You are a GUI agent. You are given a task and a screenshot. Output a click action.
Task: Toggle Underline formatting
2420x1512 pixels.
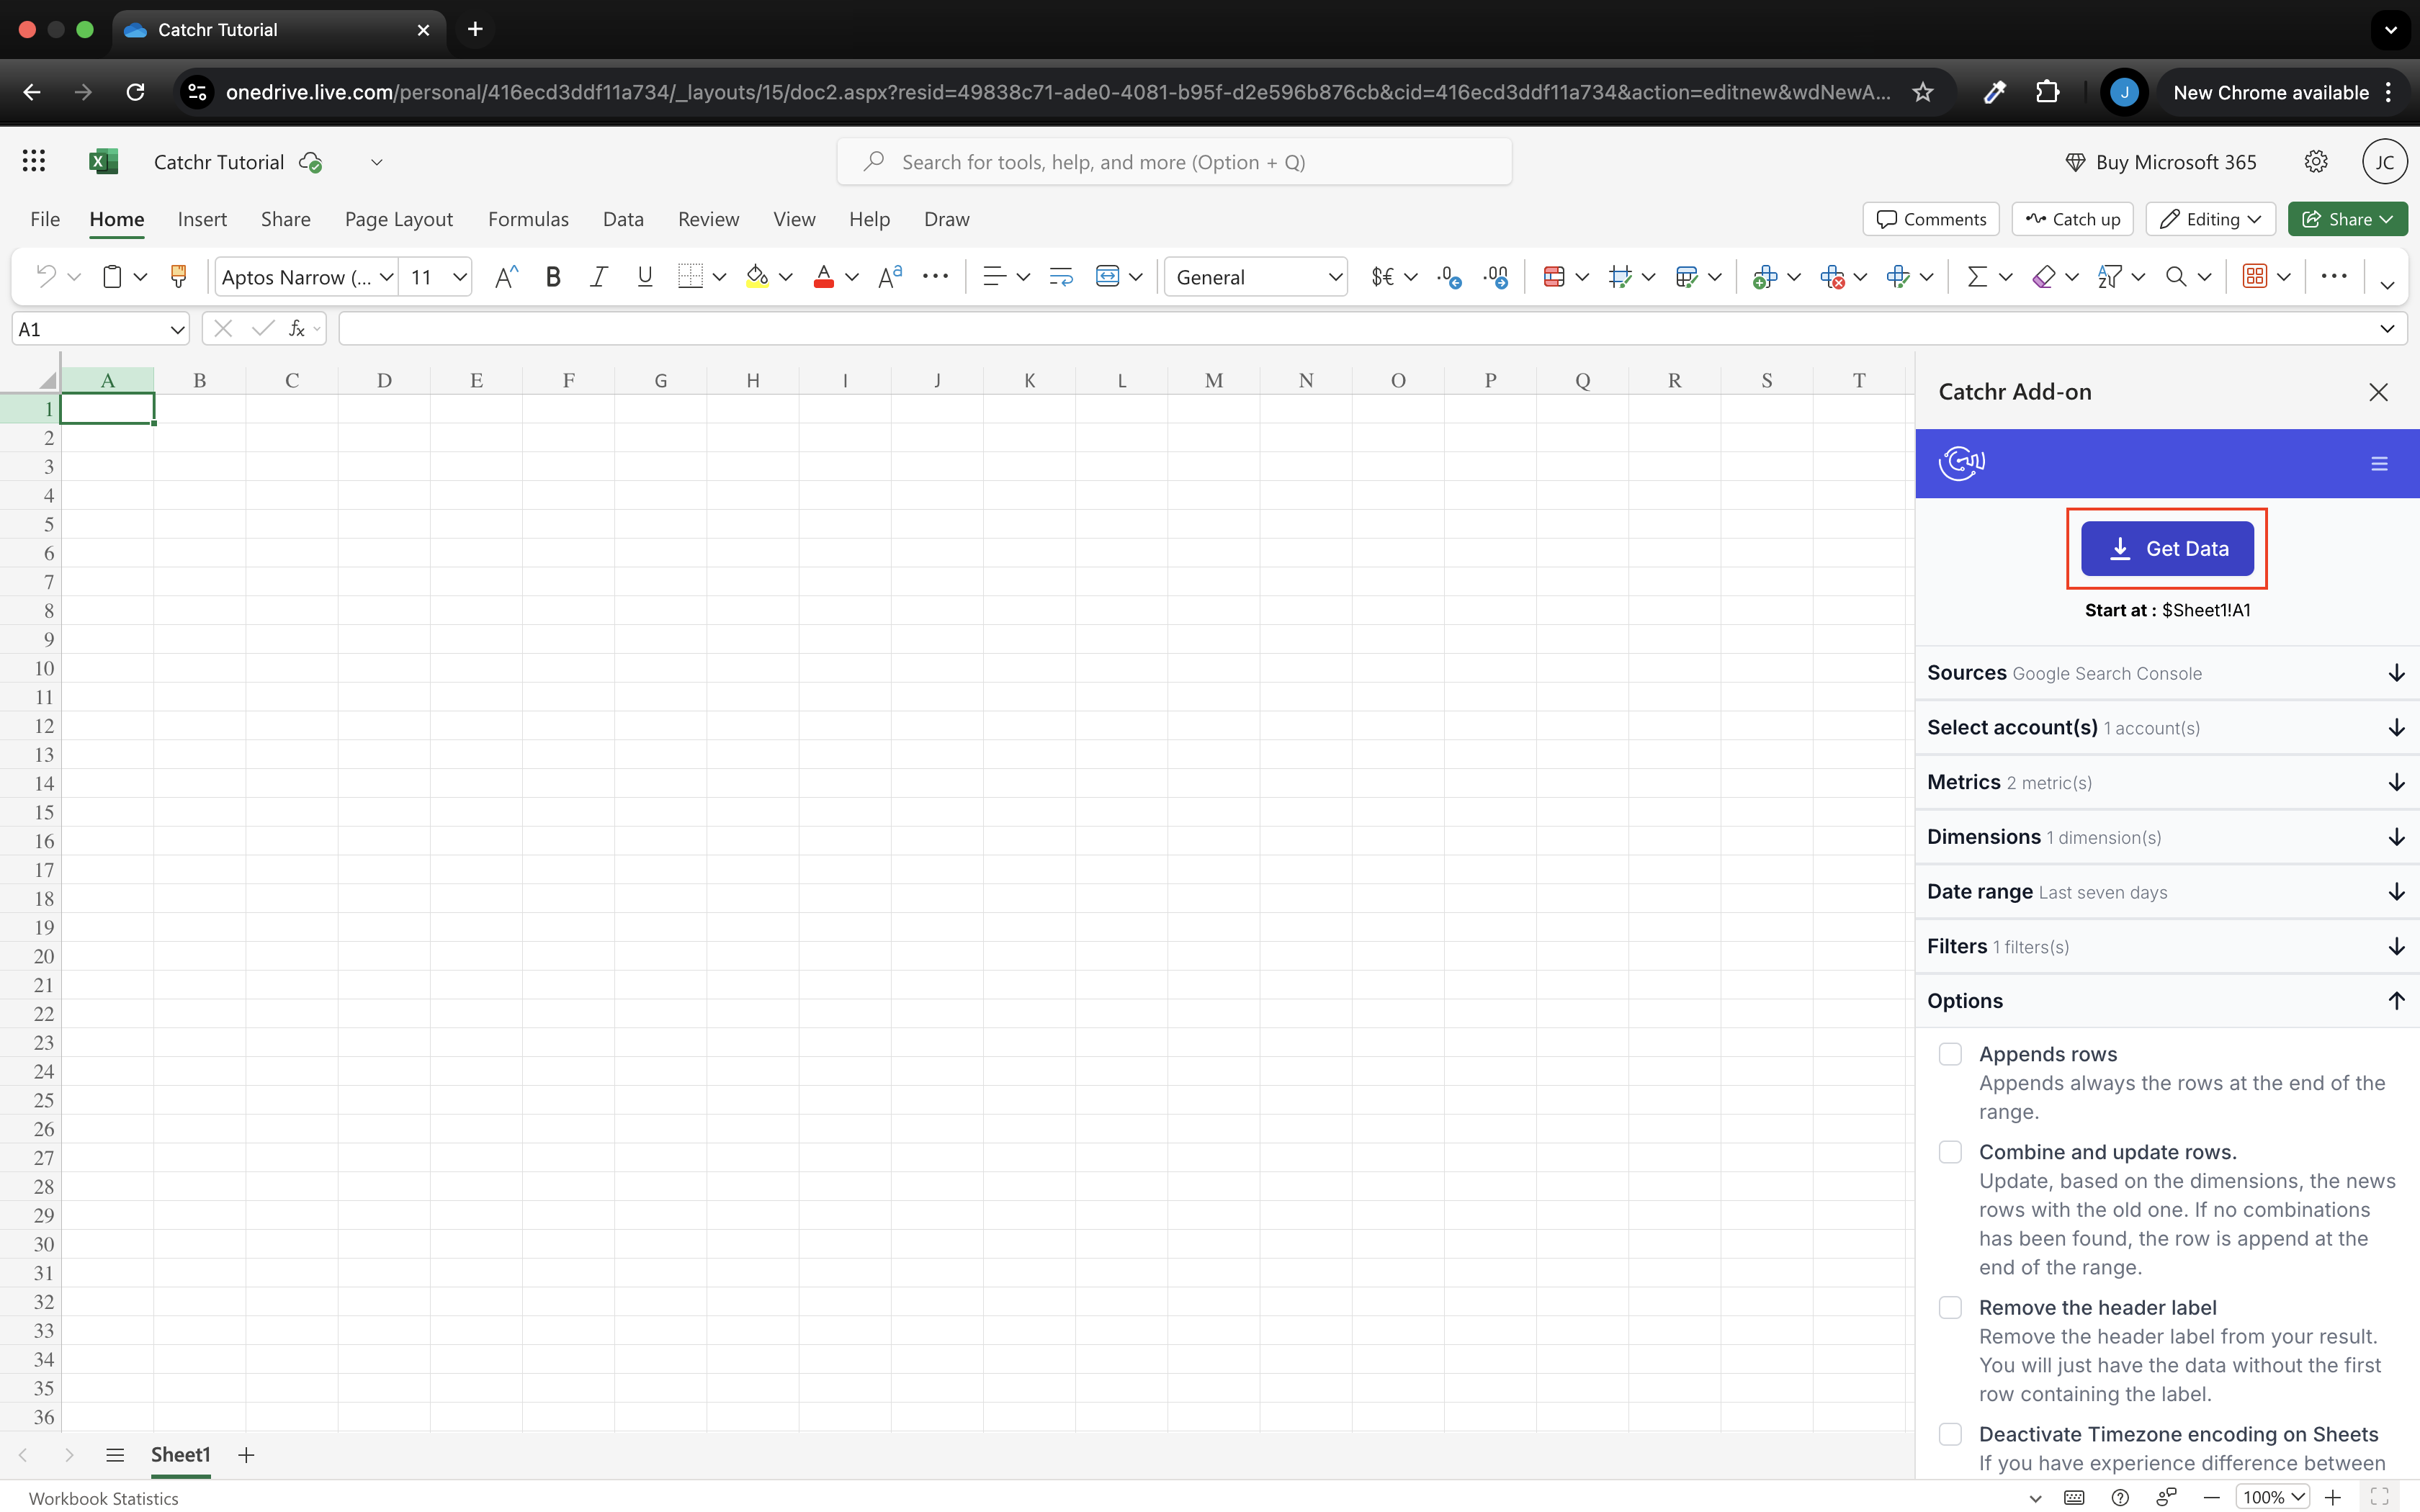(645, 277)
